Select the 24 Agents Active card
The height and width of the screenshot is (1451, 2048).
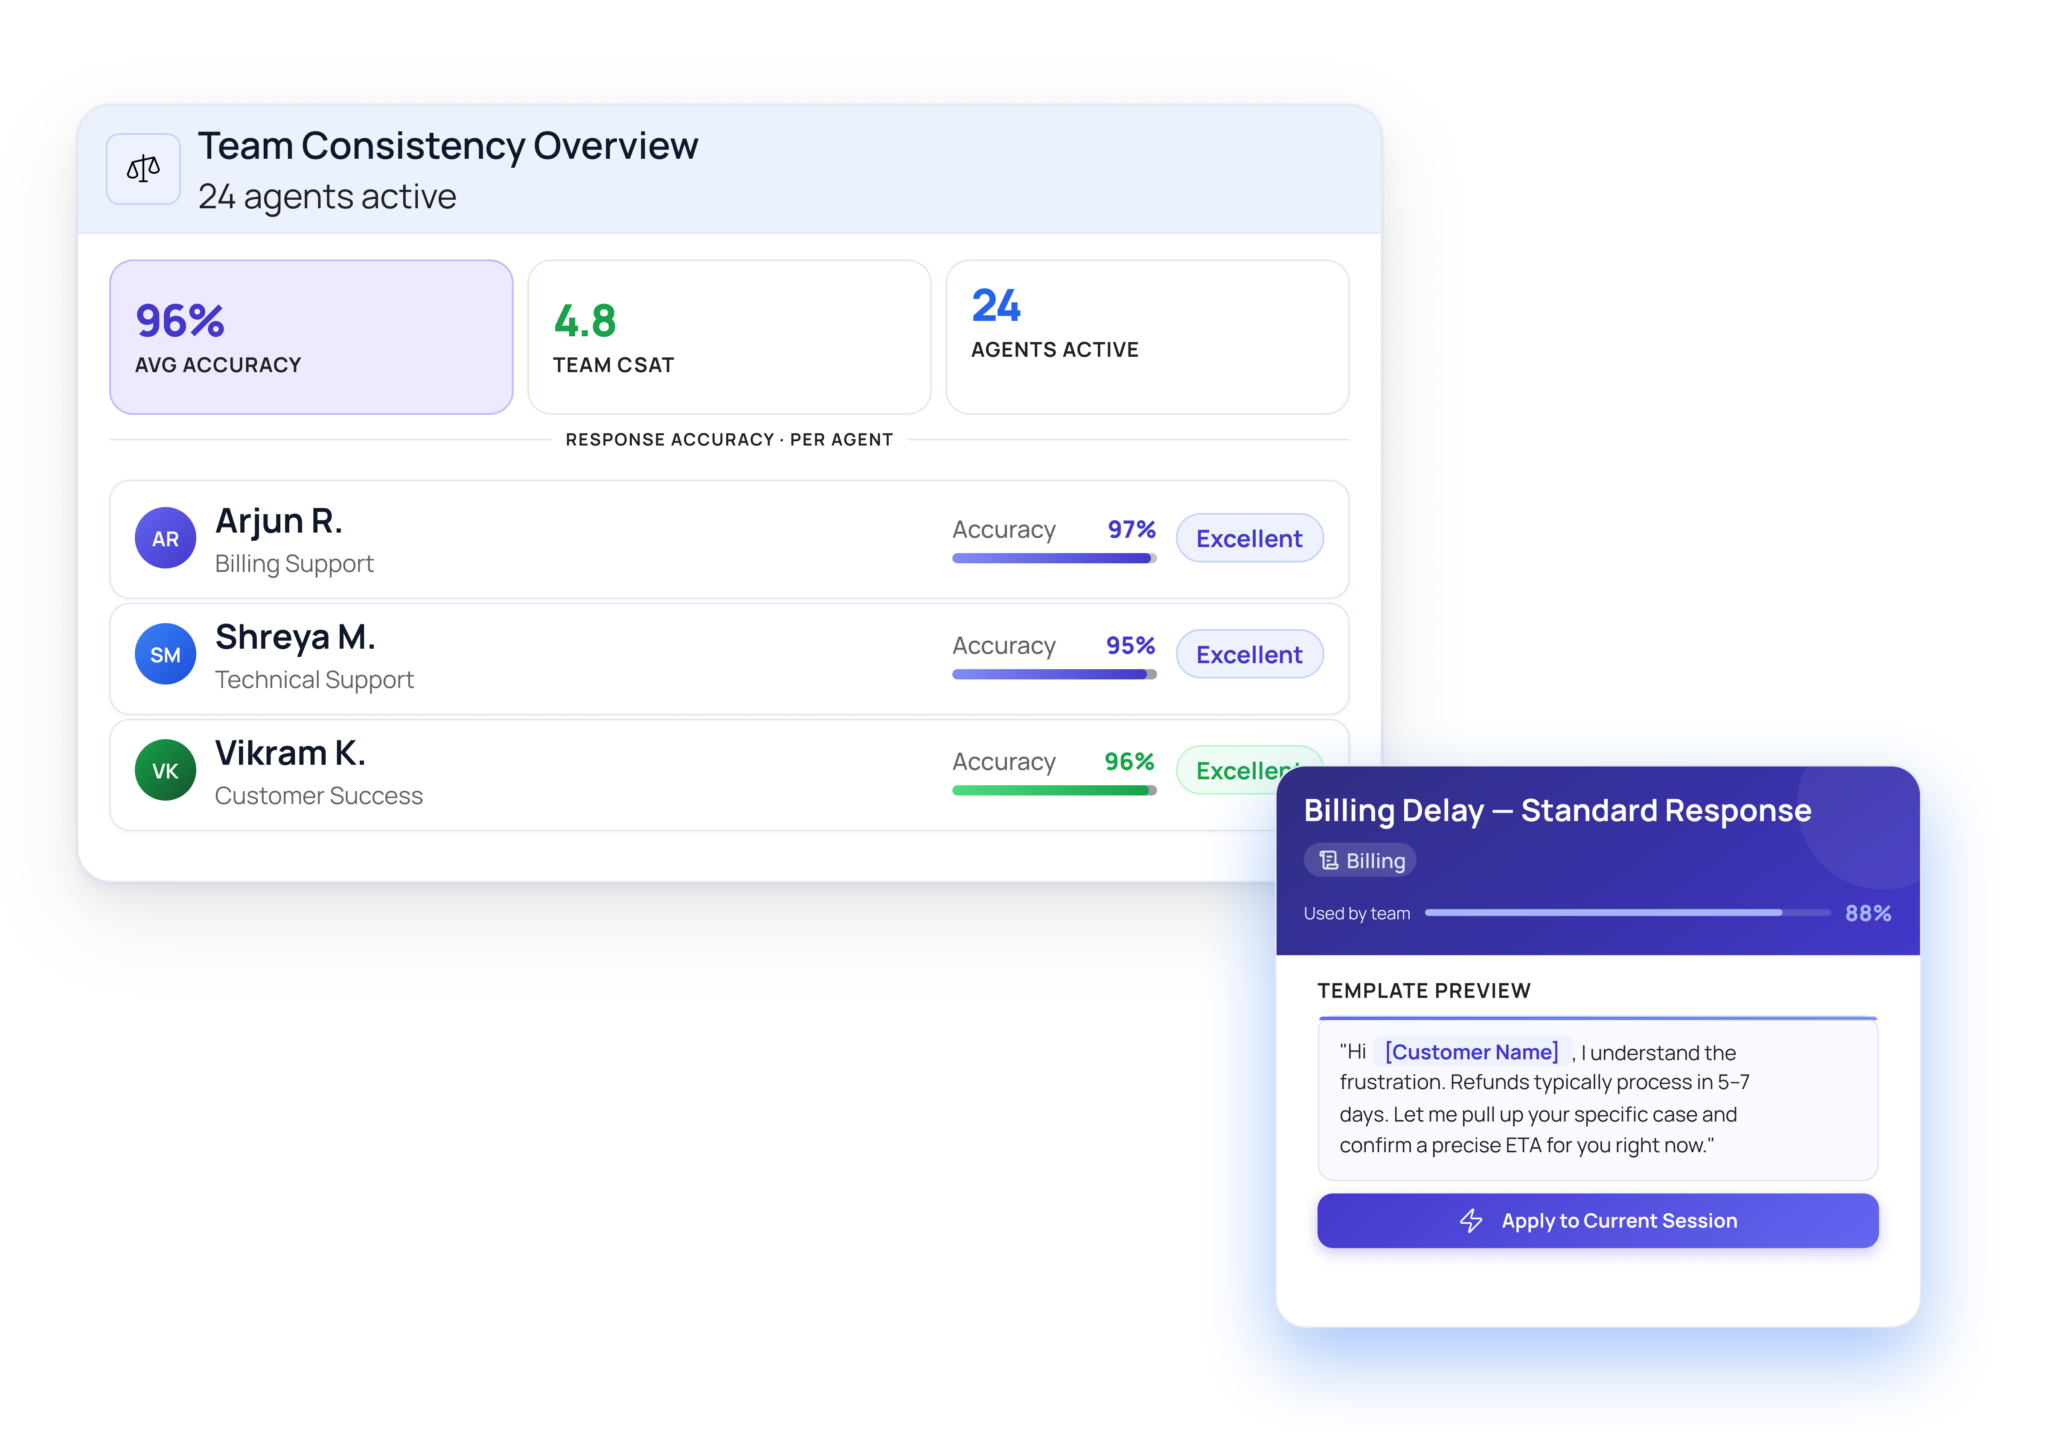(1147, 337)
